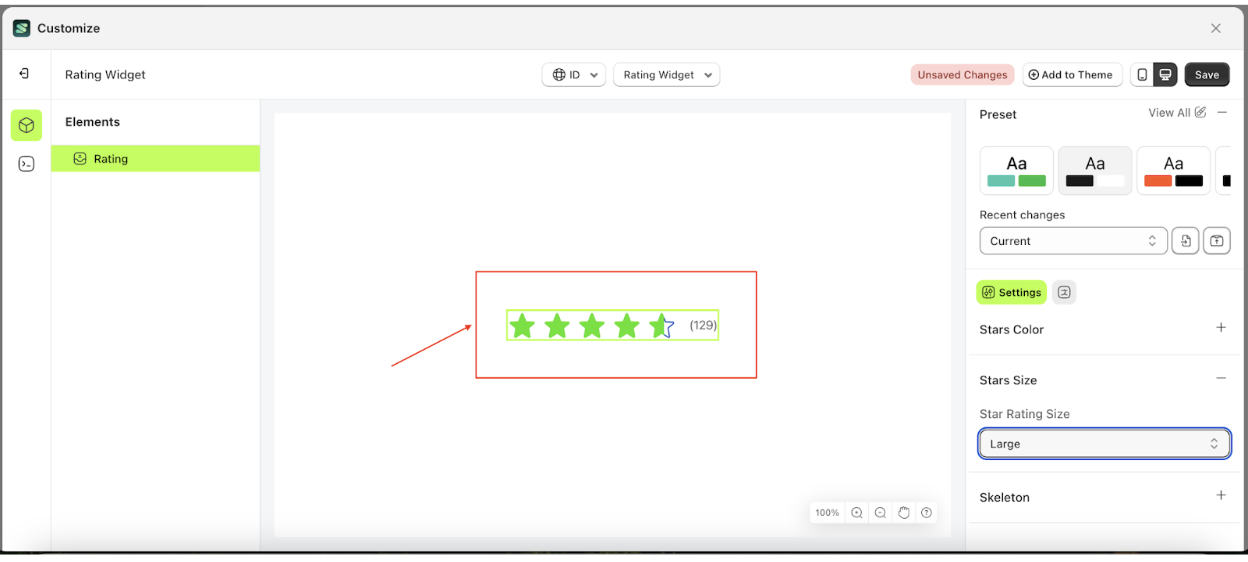Click the edit pencil icon next to View All
The height and width of the screenshot is (562, 1248).
coord(1200,113)
